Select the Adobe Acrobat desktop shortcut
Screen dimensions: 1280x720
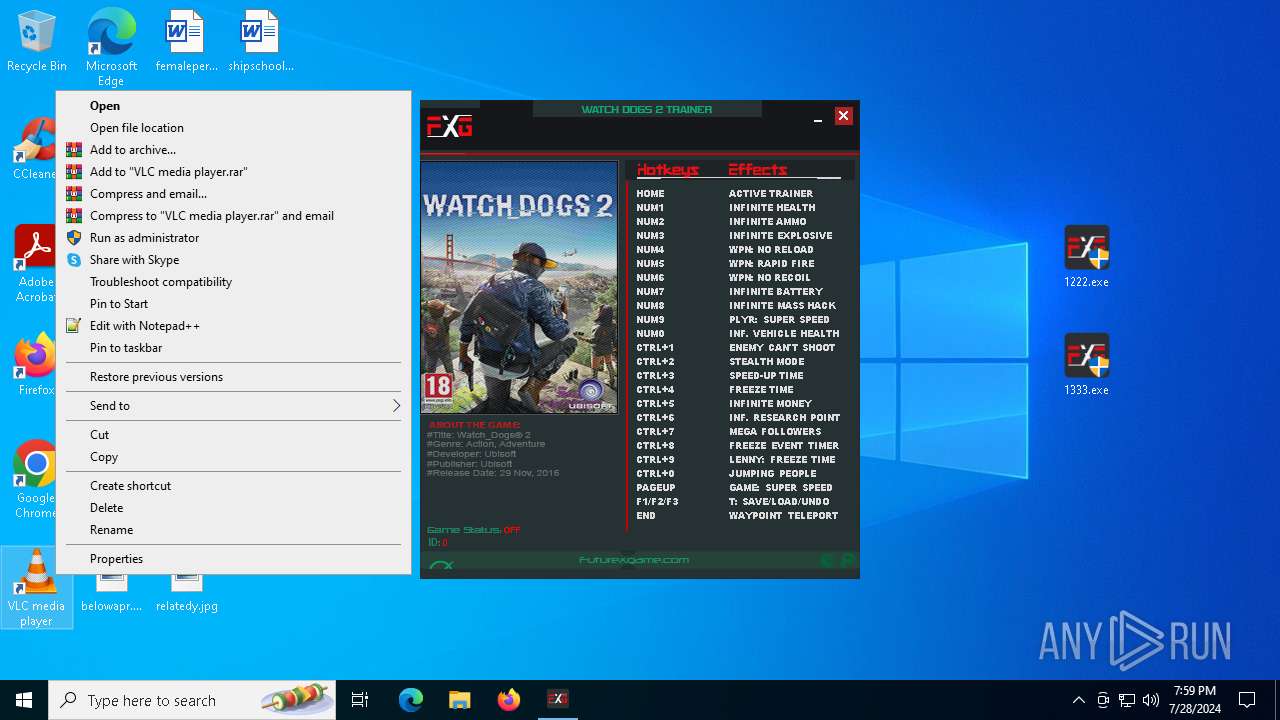pyautogui.click(x=36, y=263)
